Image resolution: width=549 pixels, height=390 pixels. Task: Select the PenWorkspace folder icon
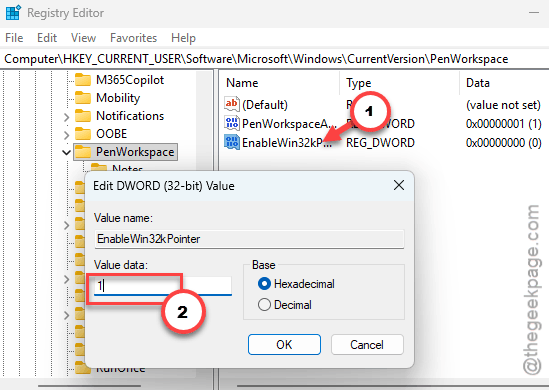click(x=83, y=152)
